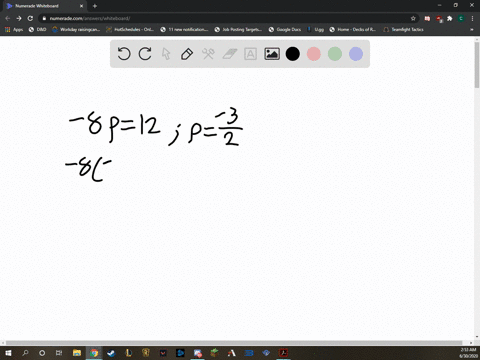This screenshot has height=360, width=480.
Task: Reload the Numerade whiteboard page
Action: pos(30,18)
